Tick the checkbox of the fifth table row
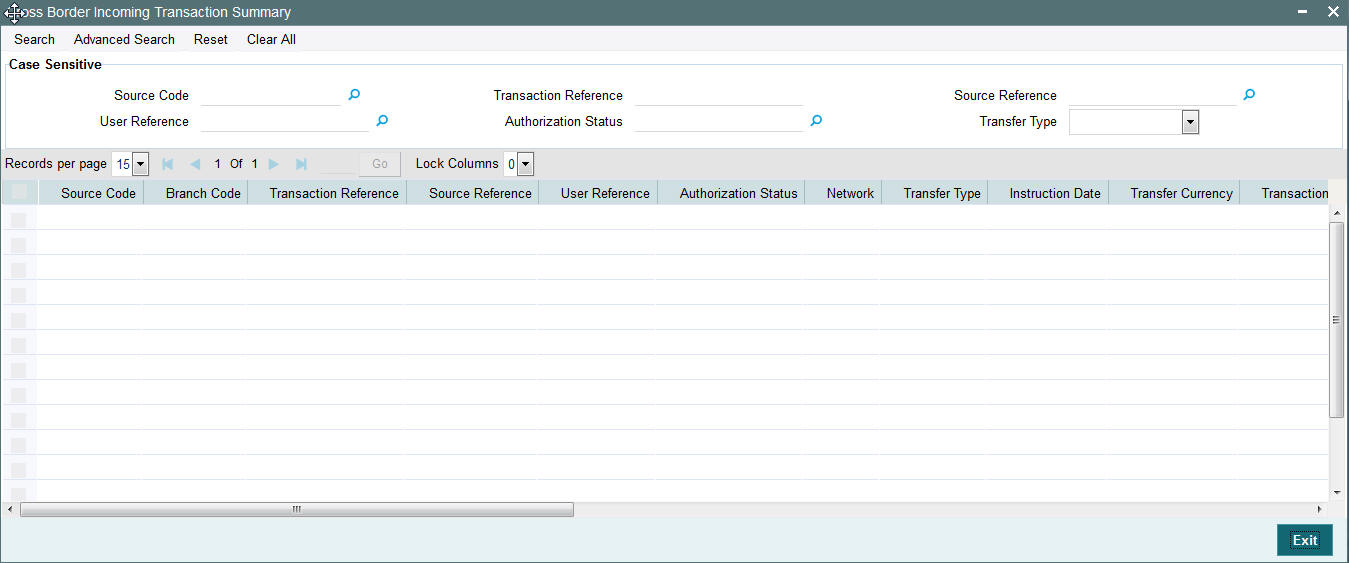The image size is (1349, 563). tap(19, 320)
